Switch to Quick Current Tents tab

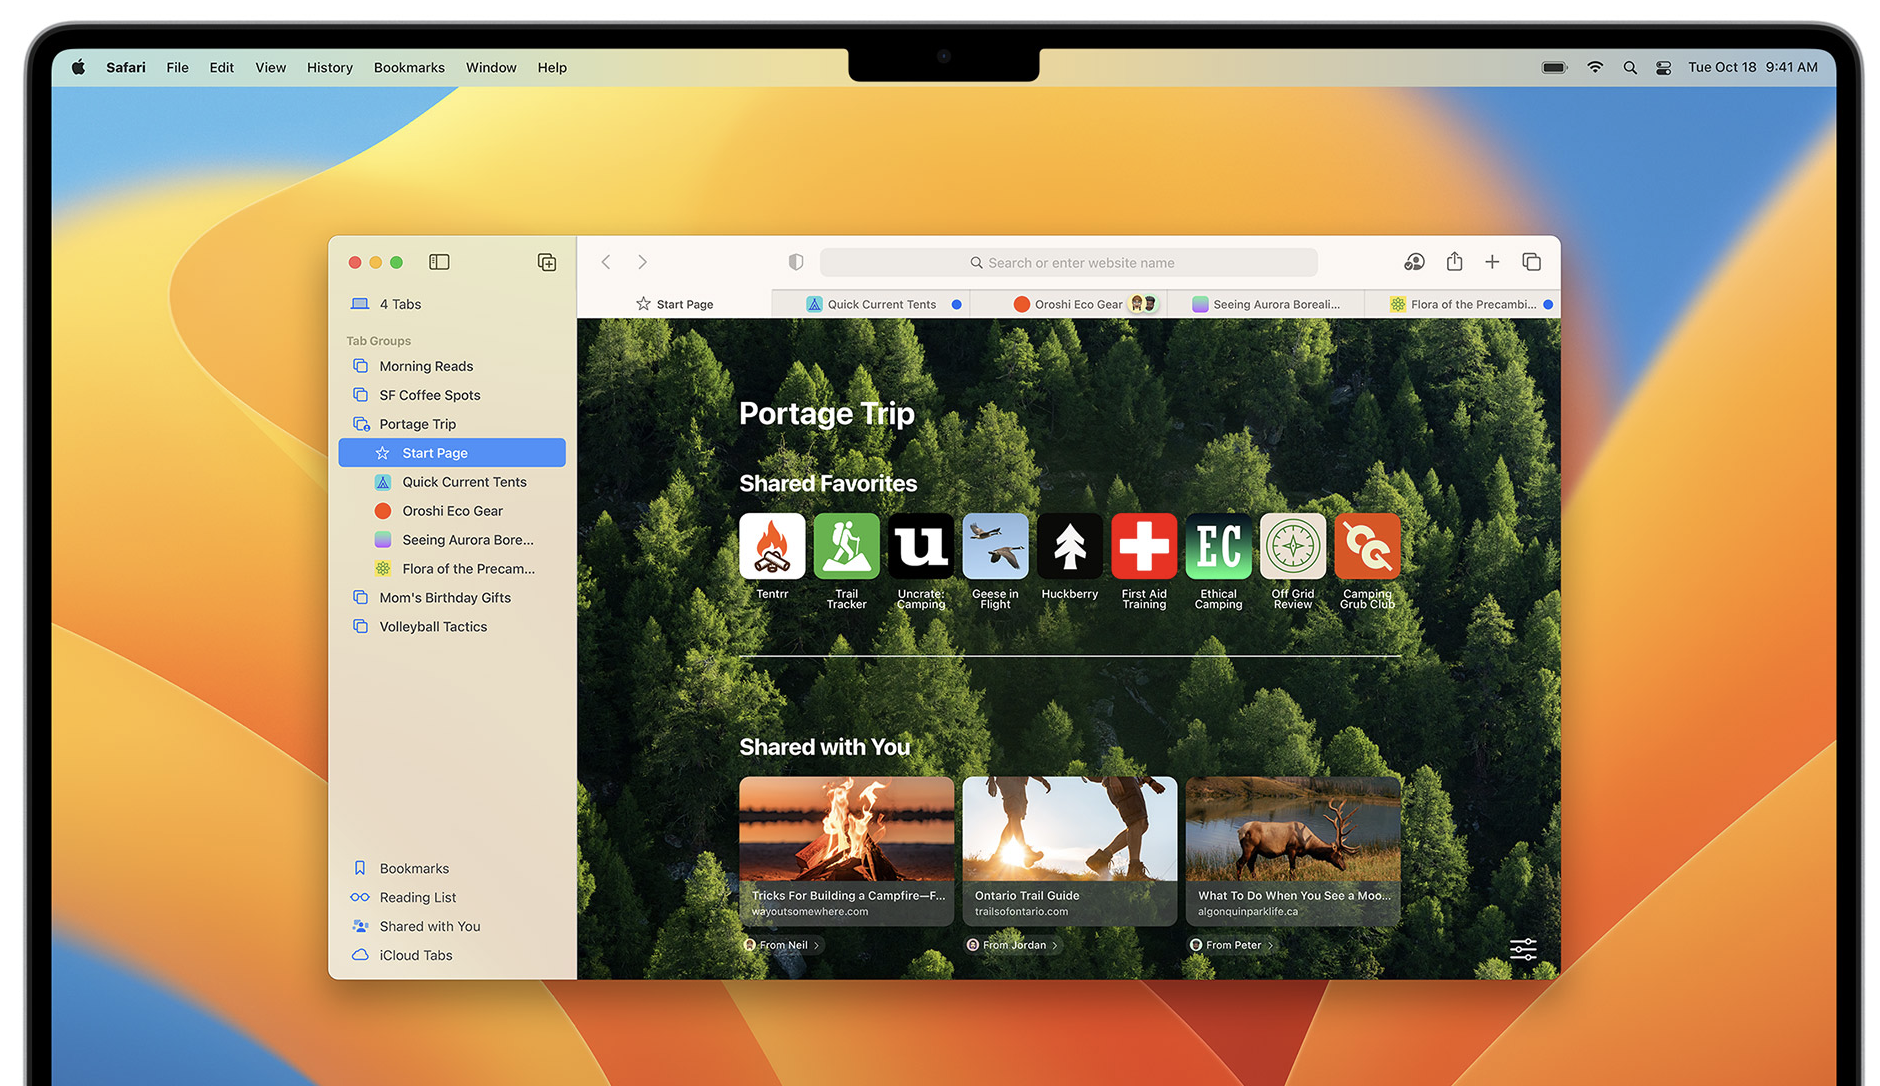point(871,304)
